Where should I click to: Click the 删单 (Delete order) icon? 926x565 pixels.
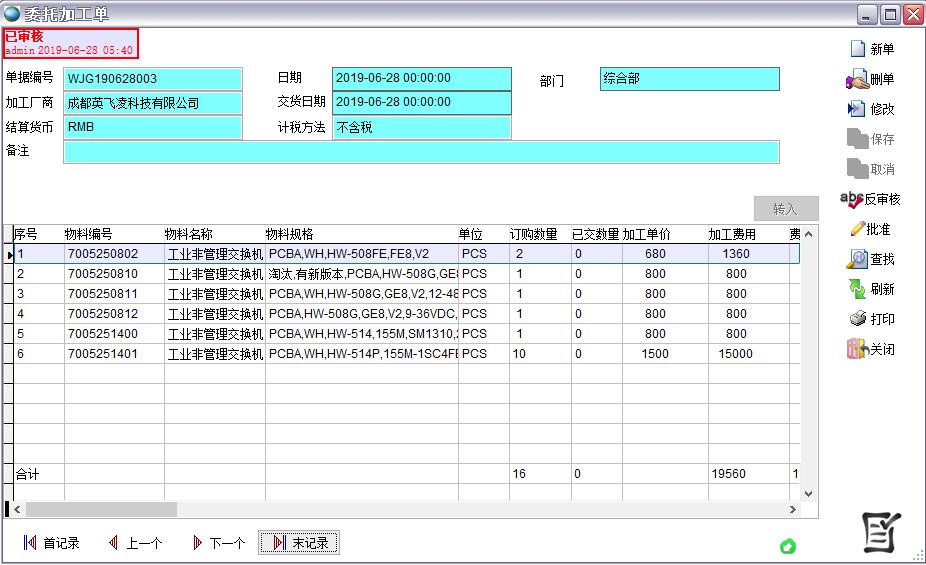857,79
